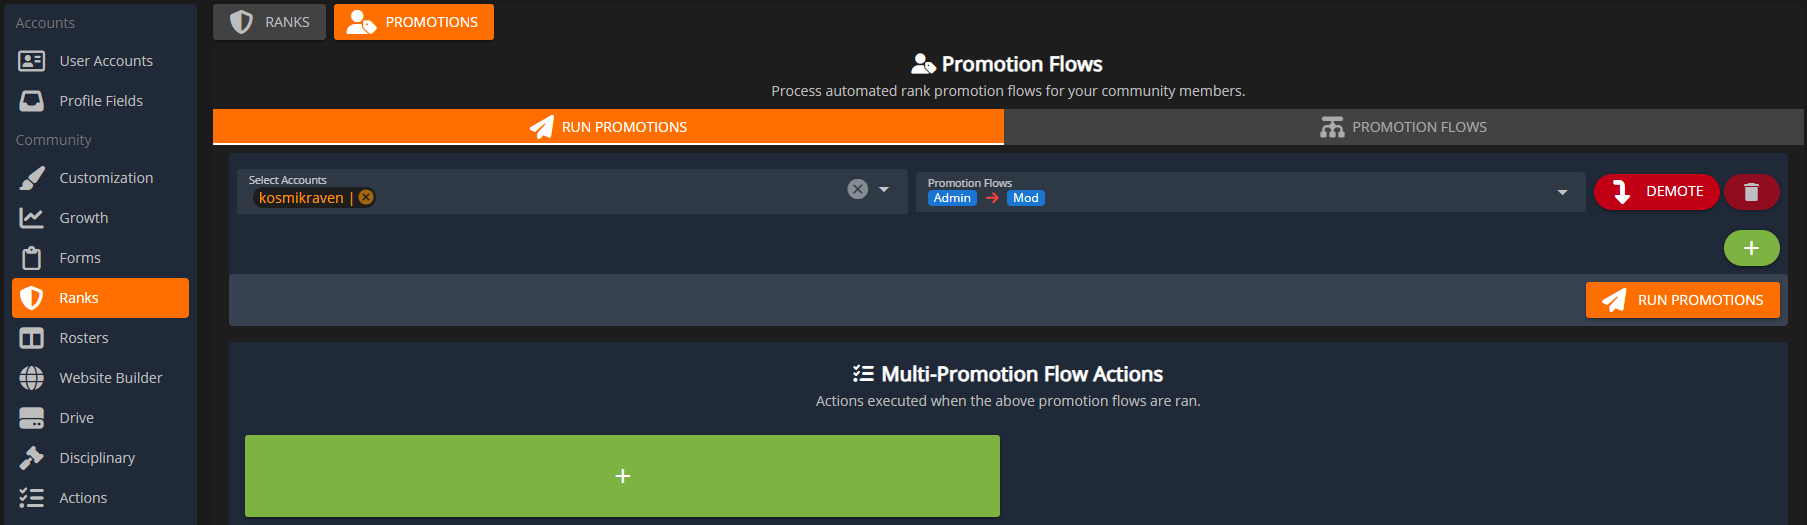The width and height of the screenshot is (1807, 525).
Task: Add a new multi-promotion flow action
Action: (x=622, y=476)
